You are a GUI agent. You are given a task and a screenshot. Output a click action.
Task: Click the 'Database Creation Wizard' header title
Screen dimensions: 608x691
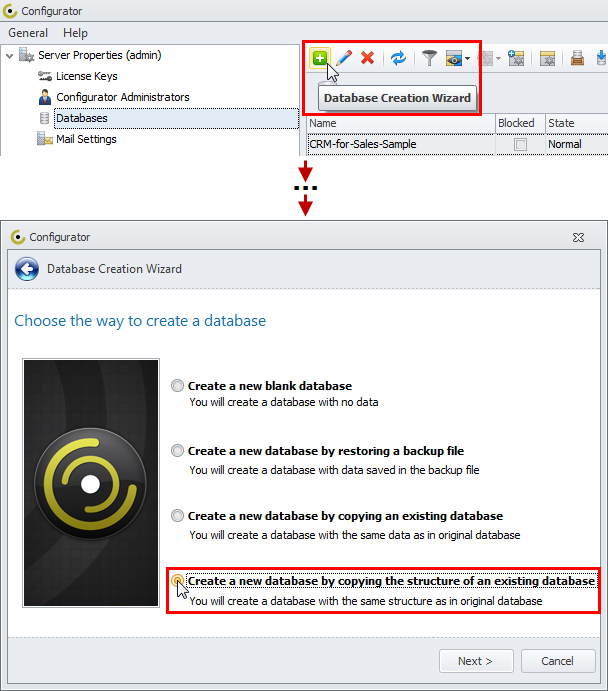pyautogui.click(x=115, y=269)
